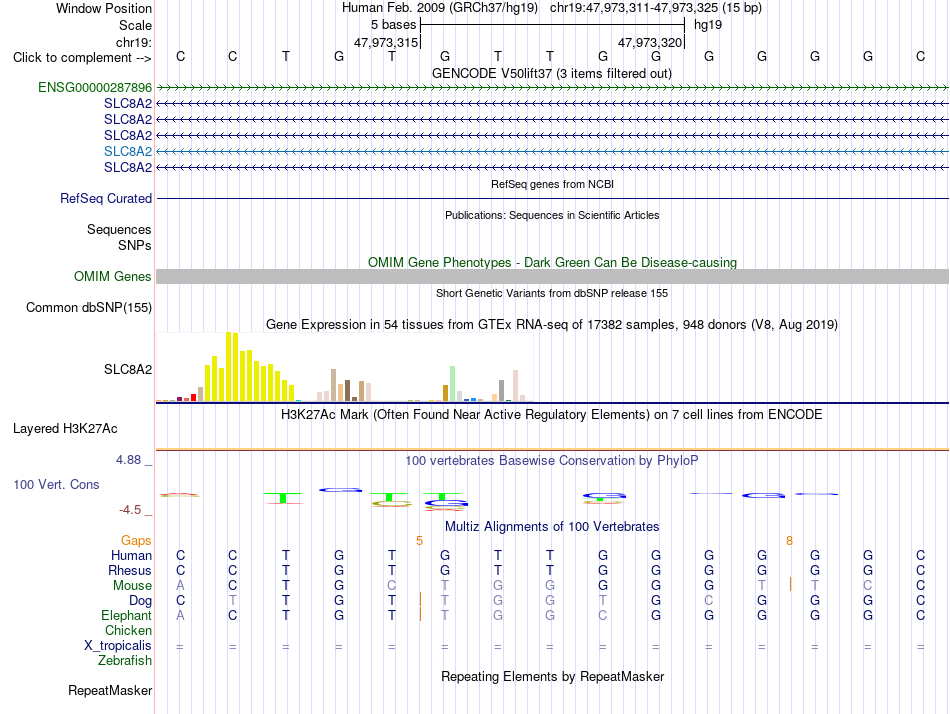This screenshot has height=714, width=950.
Task: Click 'Human Feb. 2009 (GRCh37/hg19)' assembly text
Action: coord(440,8)
